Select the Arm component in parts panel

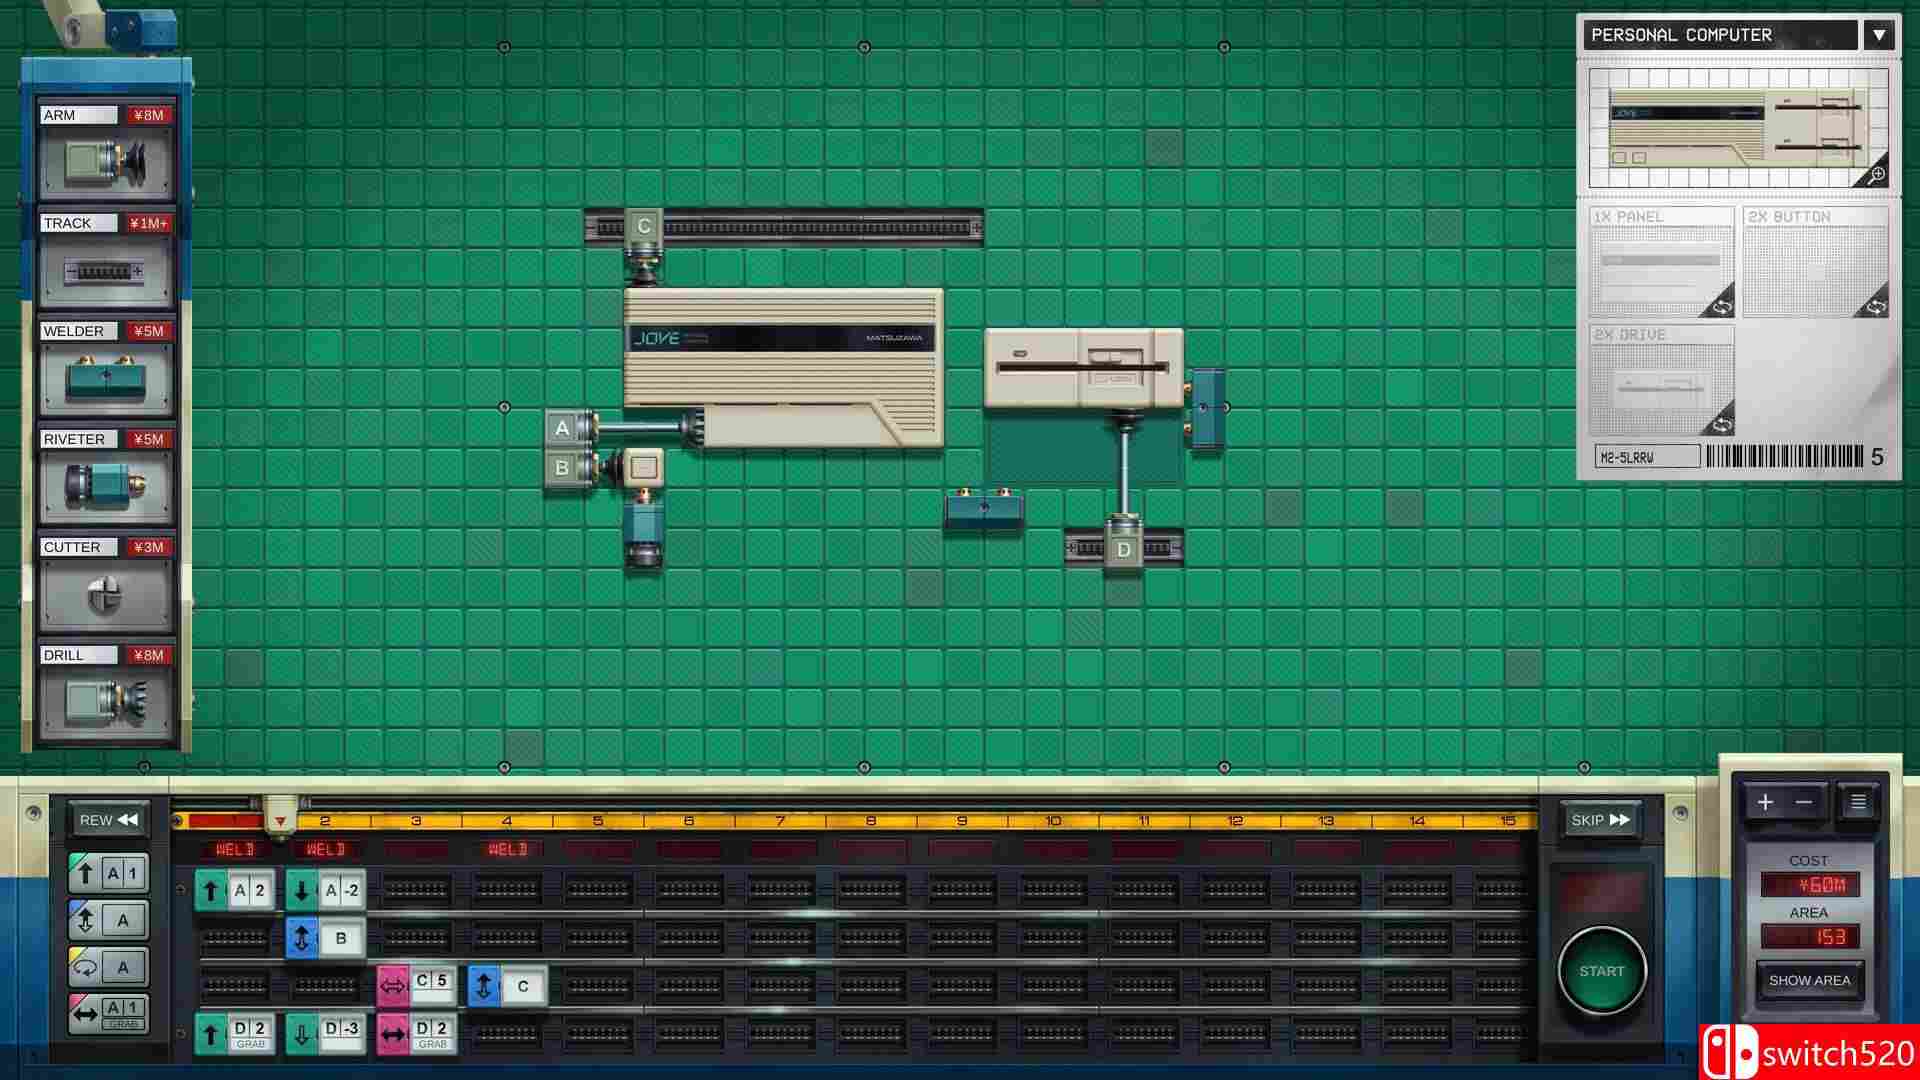(106, 160)
